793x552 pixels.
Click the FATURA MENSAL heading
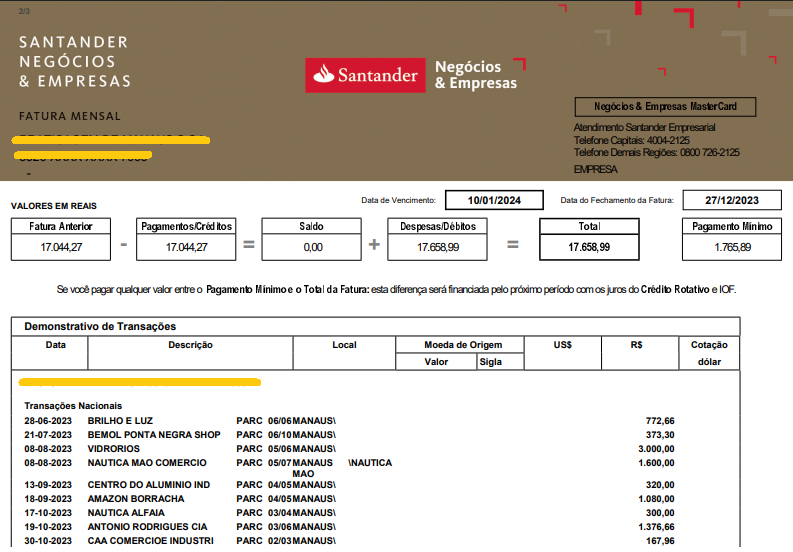click(70, 116)
